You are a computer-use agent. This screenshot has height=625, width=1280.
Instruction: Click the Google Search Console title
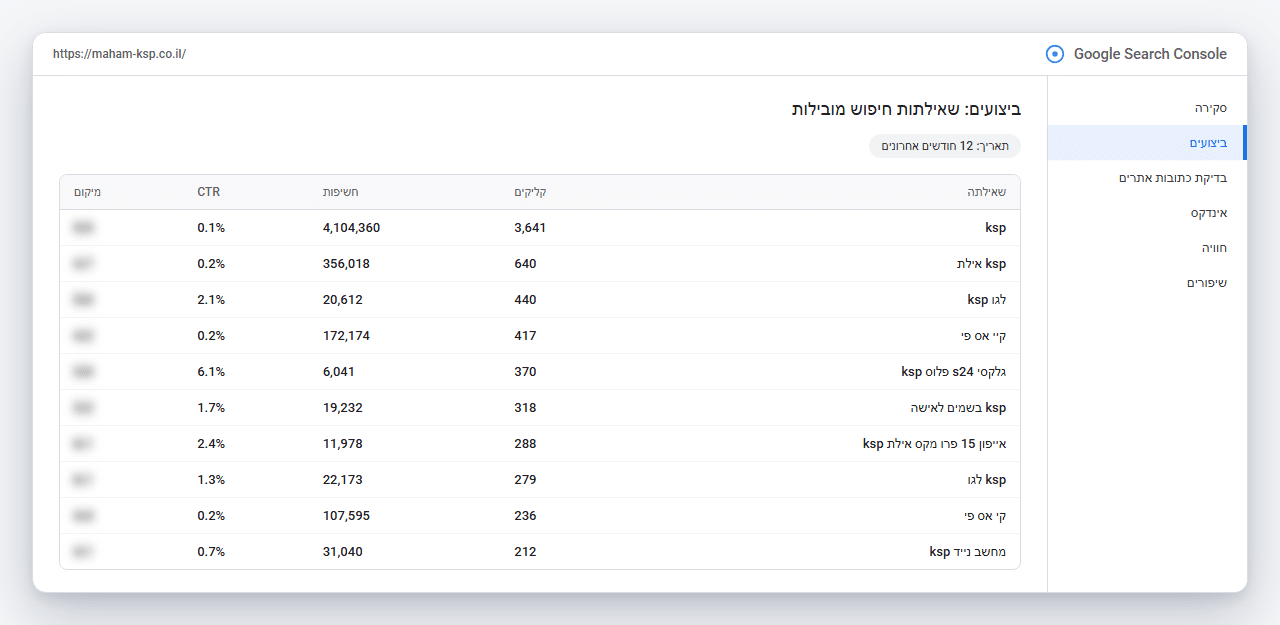[x=1150, y=54]
